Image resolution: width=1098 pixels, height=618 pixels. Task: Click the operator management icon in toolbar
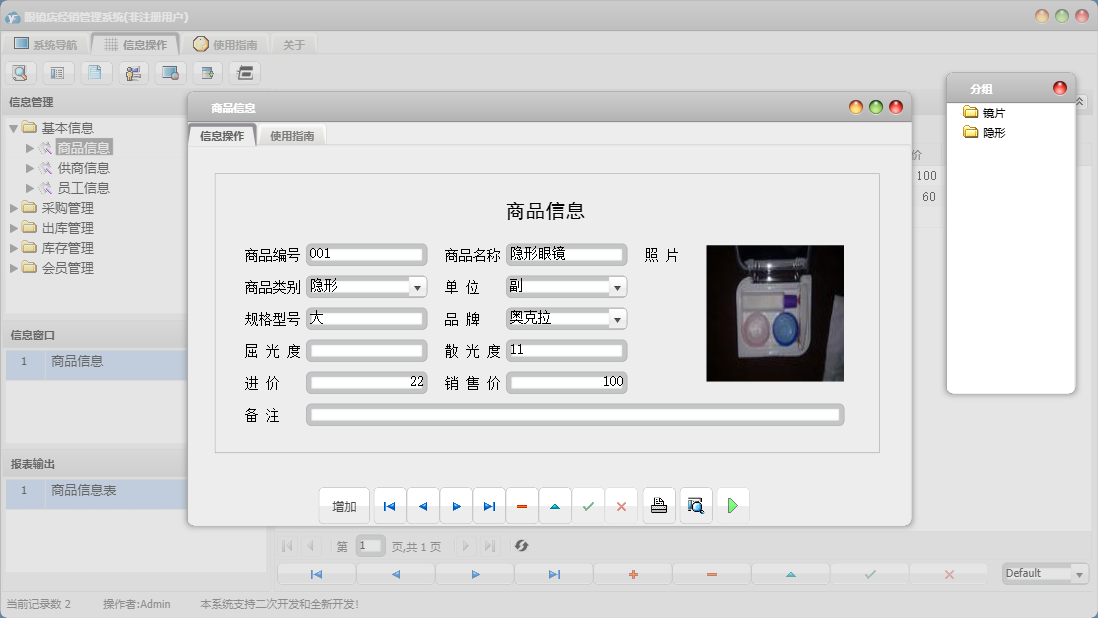coord(132,72)
